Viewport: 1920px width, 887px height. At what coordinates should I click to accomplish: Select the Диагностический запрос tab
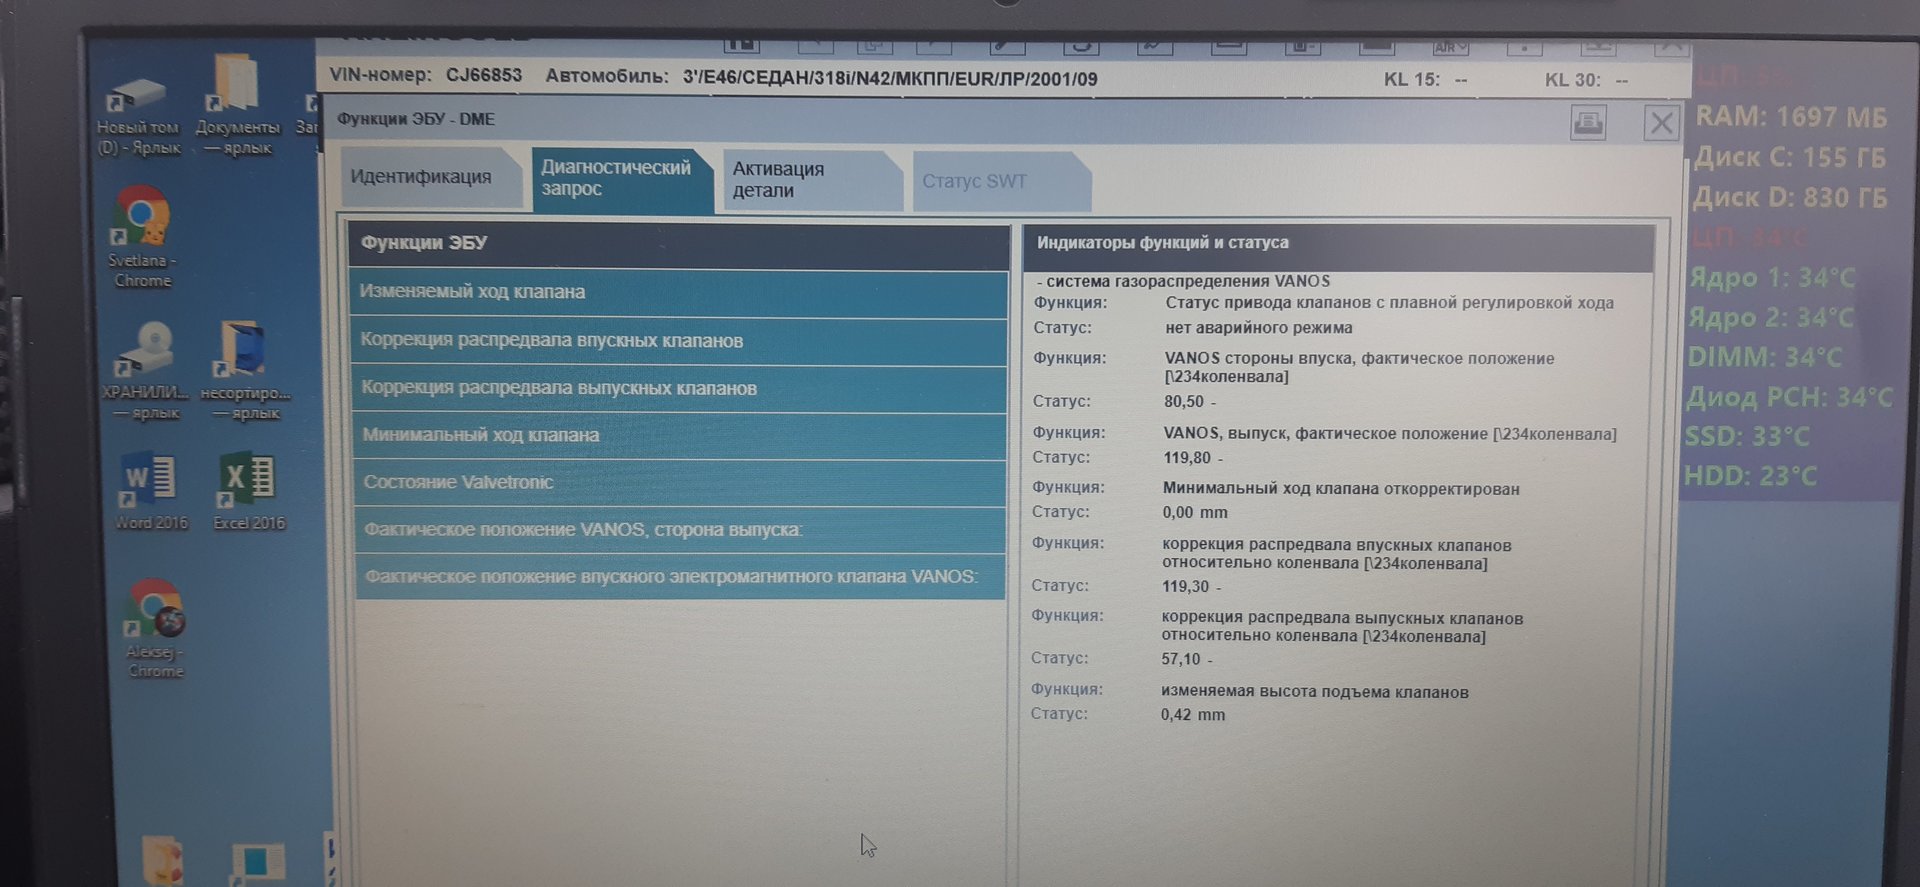pos(621,179)
